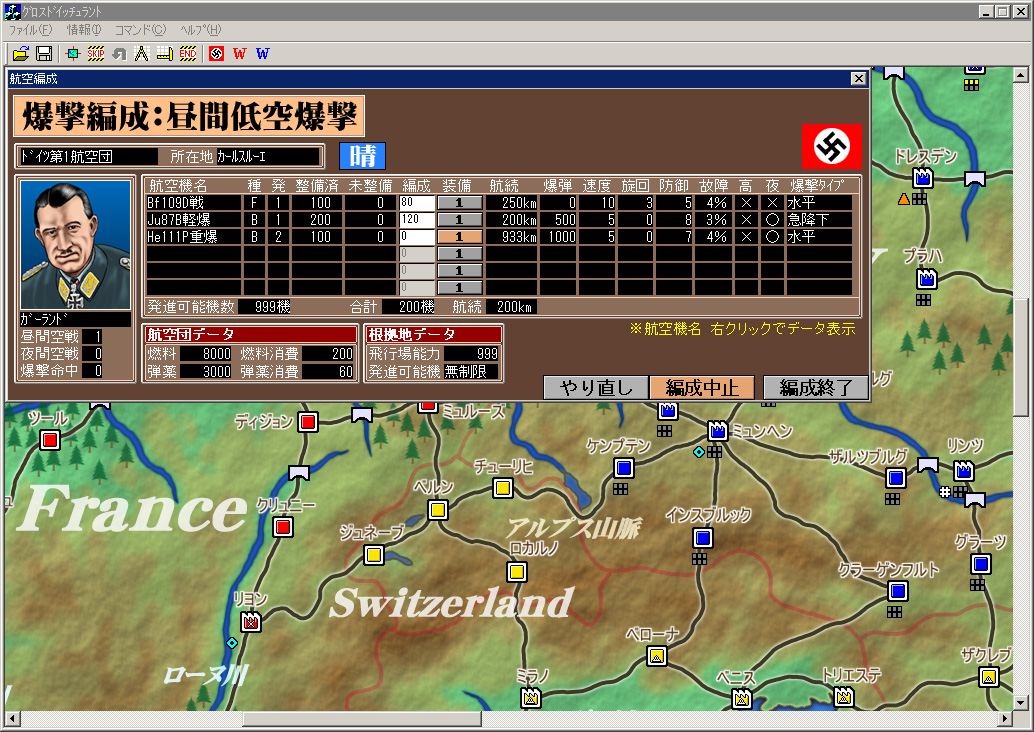Select the blue ケンプテン city marker
Viewport: 1034px width, 732px height.
pos(624,468)
